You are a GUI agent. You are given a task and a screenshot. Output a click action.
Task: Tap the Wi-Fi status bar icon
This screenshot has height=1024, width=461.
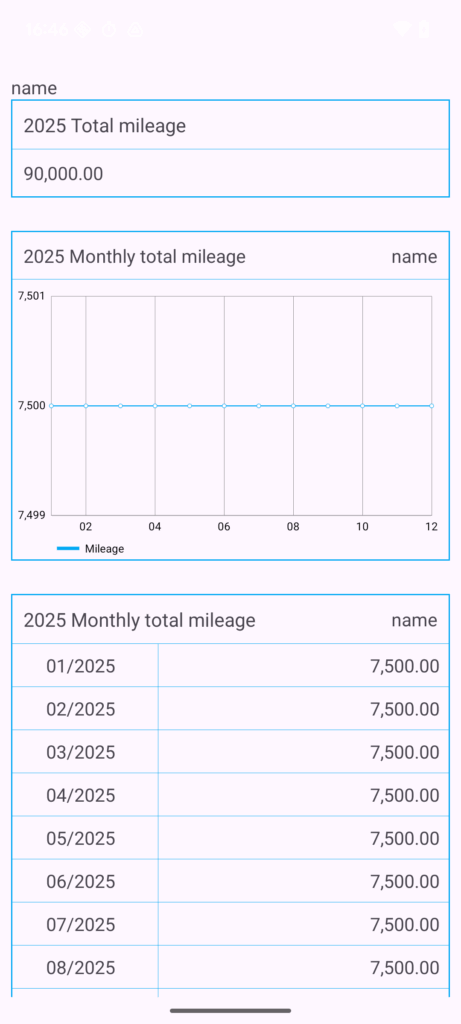(x=403, y=29)
